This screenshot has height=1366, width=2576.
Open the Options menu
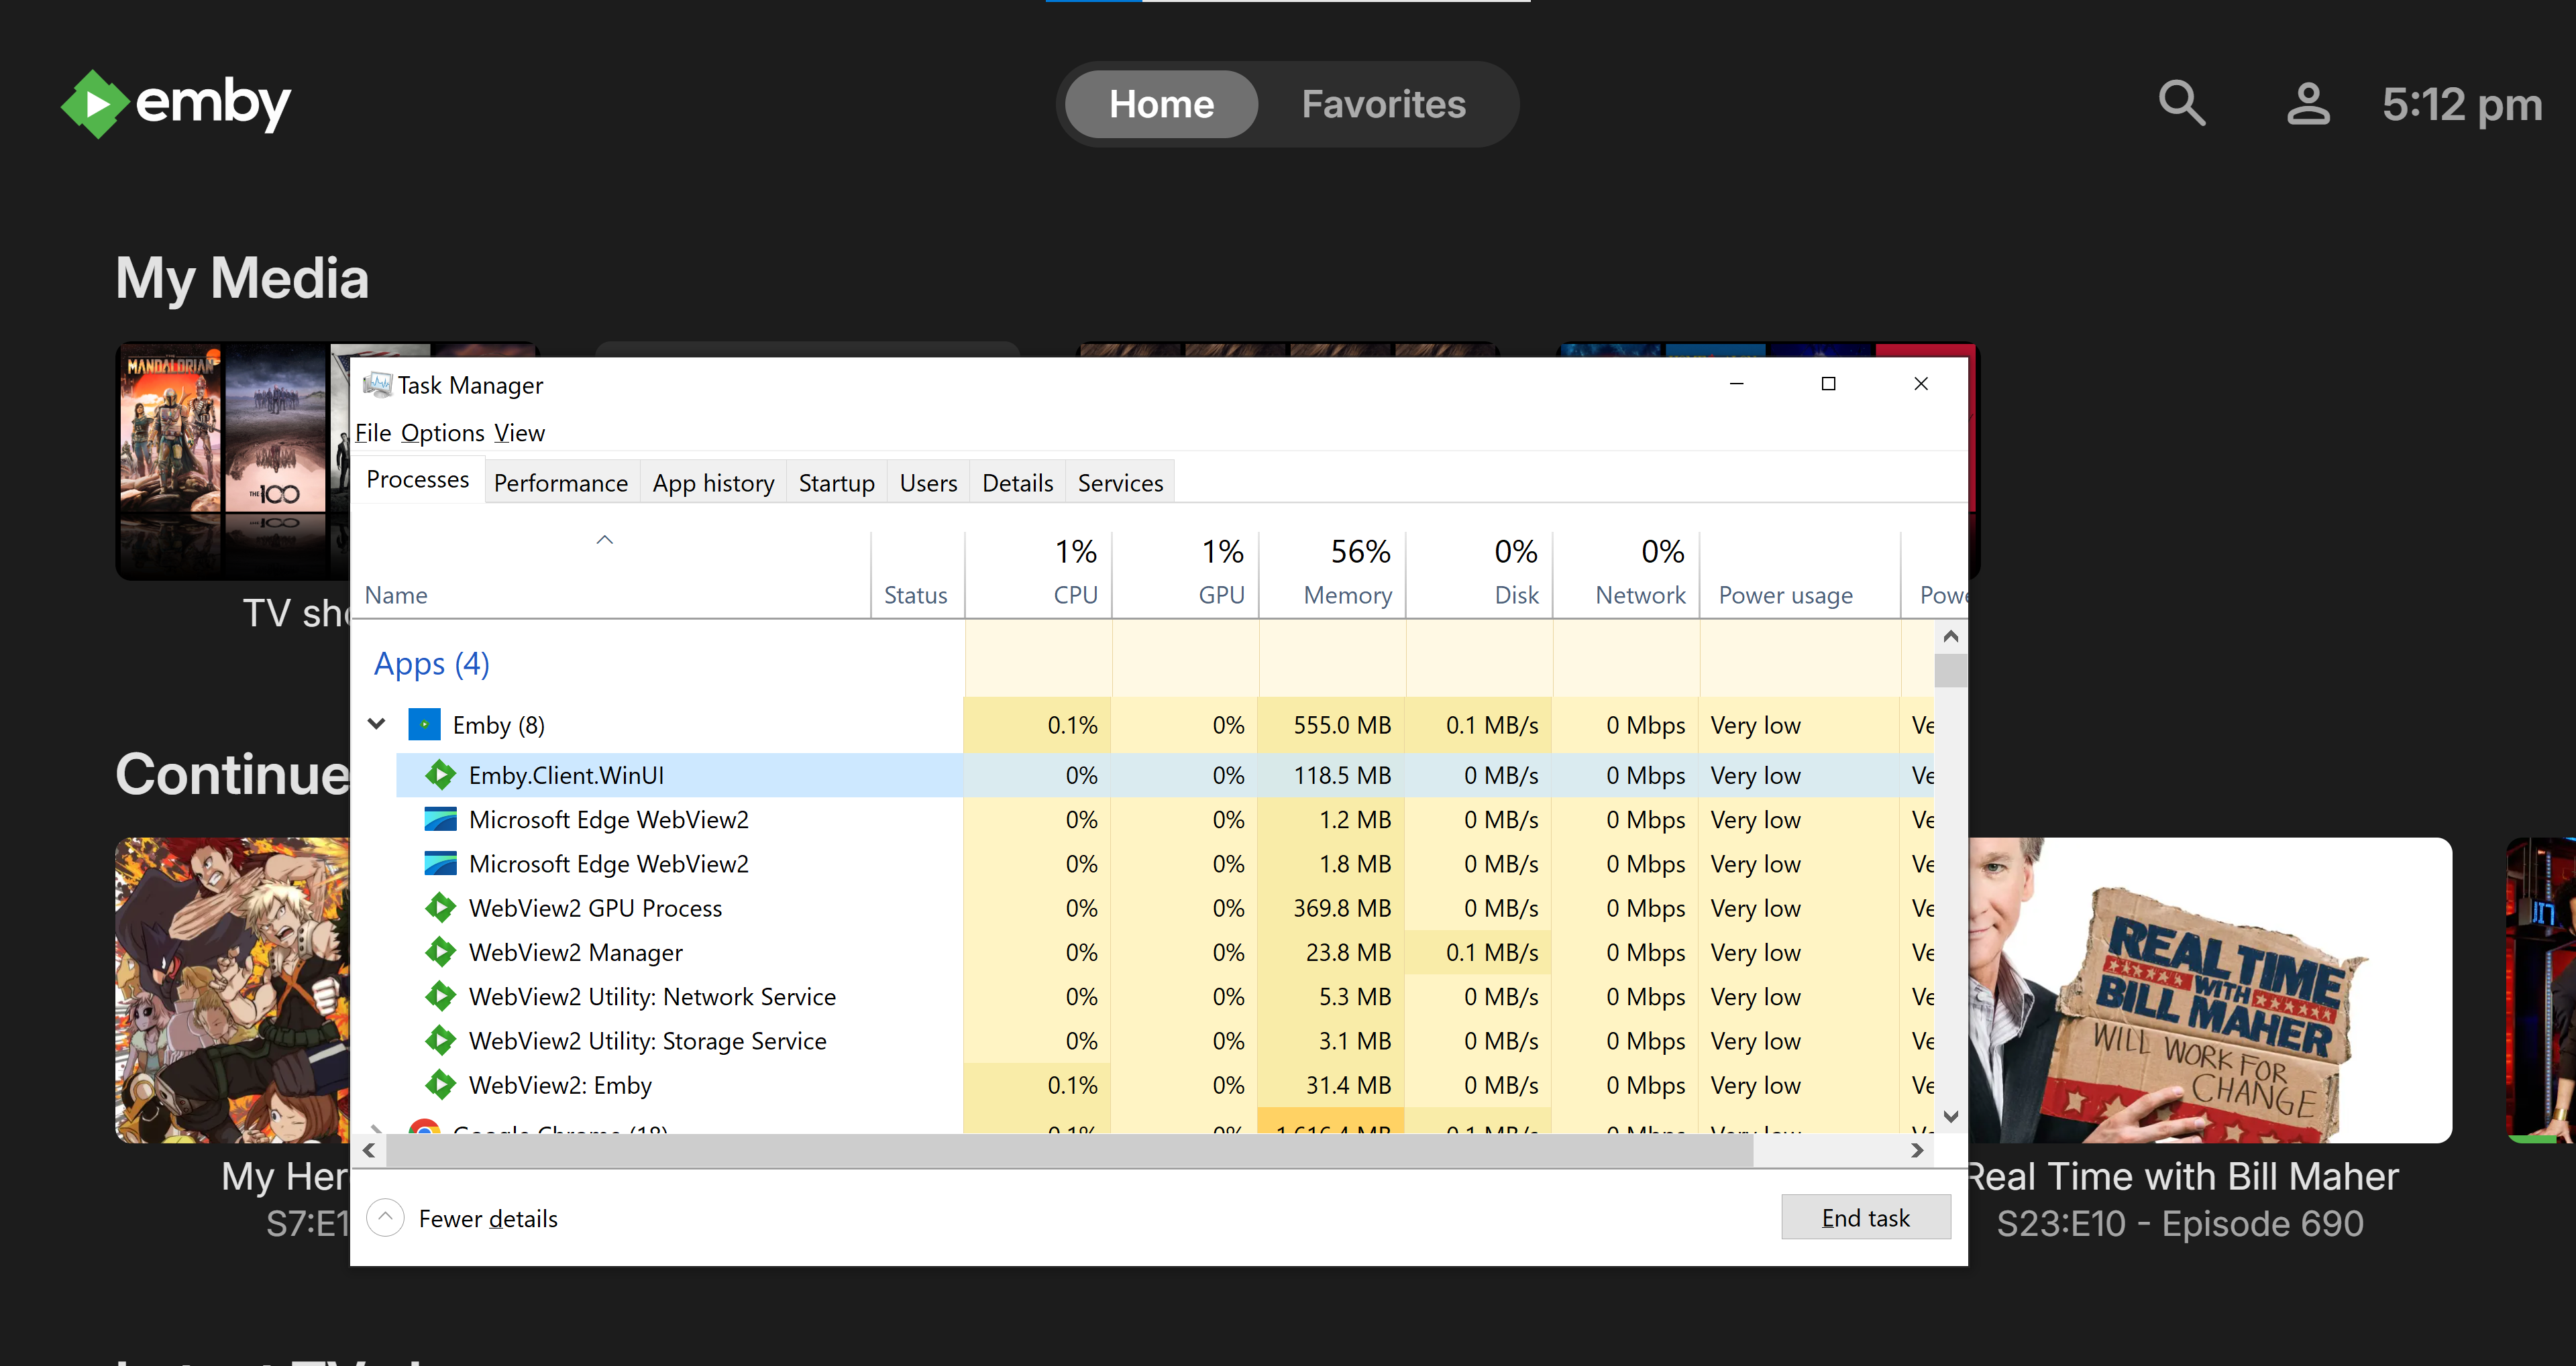coord(442,432)
